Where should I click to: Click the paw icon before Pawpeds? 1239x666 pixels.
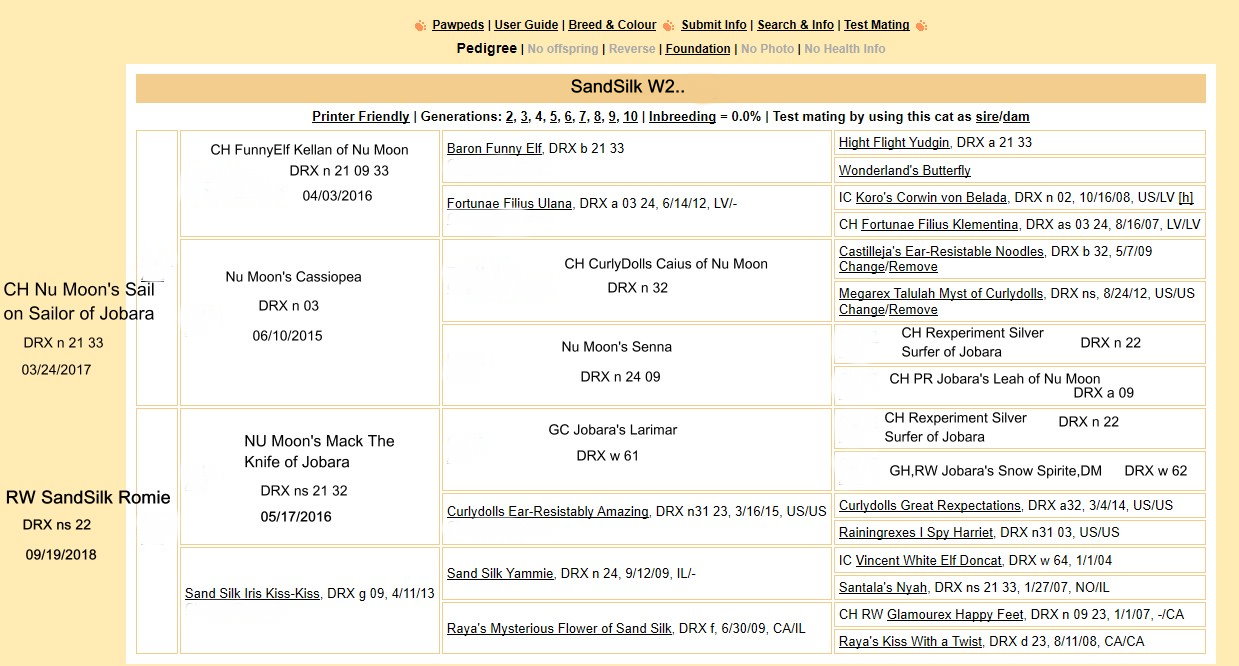click(x=420, y=25)
